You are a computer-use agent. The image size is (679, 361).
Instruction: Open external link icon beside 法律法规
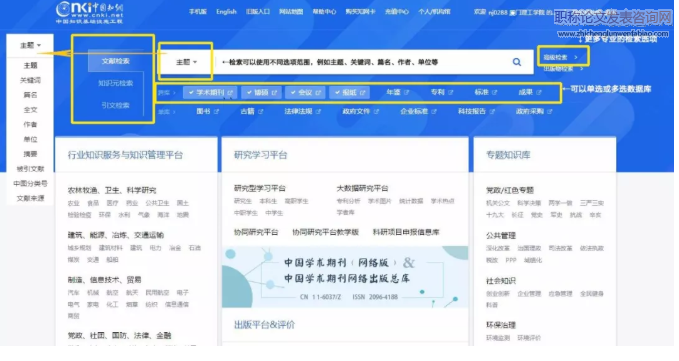(x=318, y=112)
